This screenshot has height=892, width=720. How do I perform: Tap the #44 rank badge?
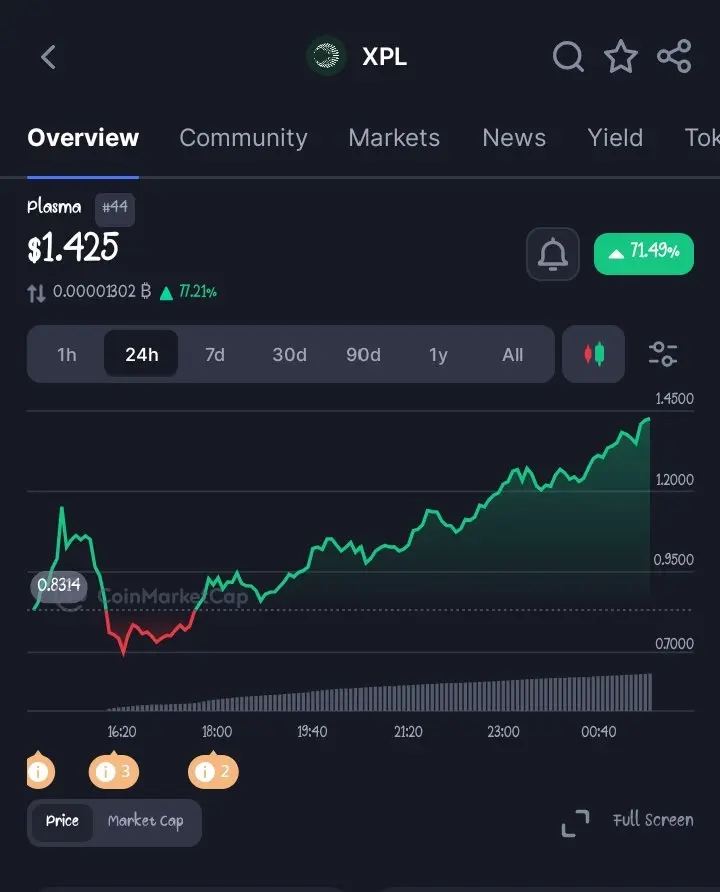click(x=115, y=209)
